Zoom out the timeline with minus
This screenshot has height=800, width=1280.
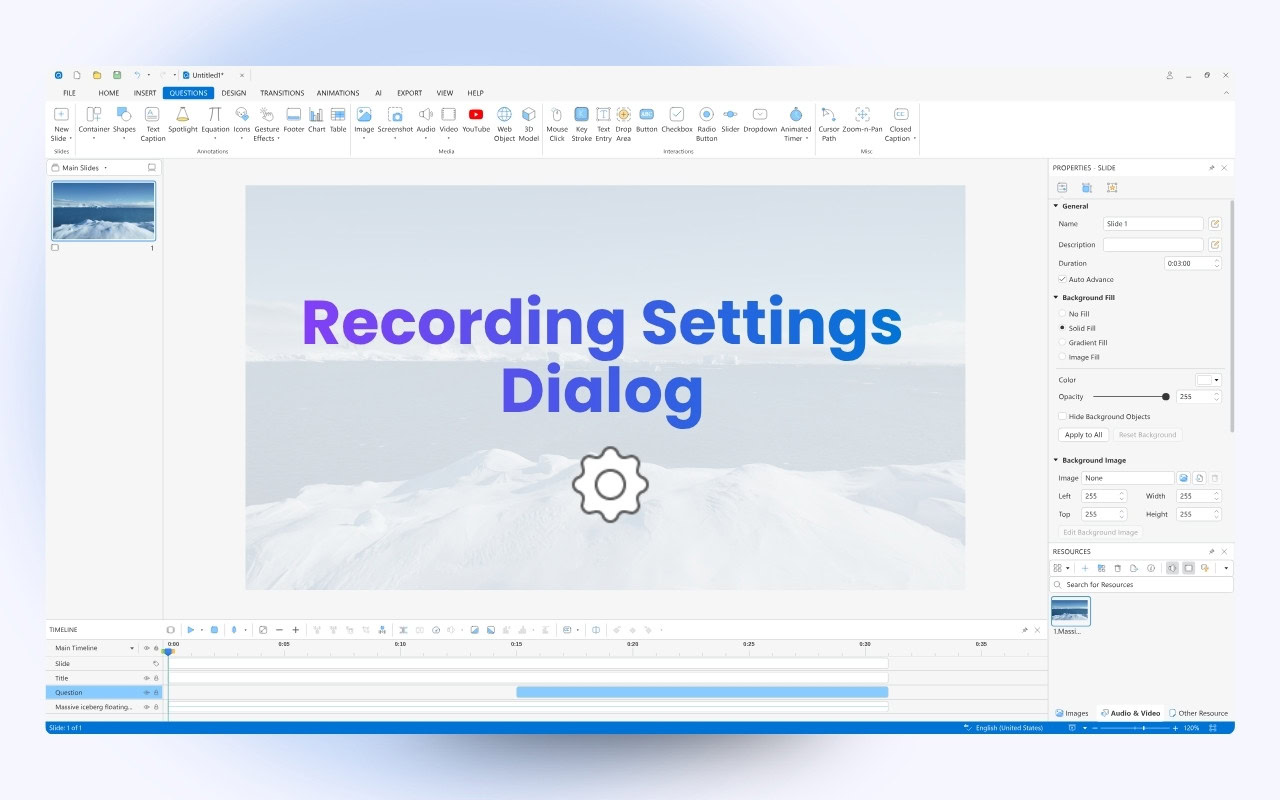point(279,630)
